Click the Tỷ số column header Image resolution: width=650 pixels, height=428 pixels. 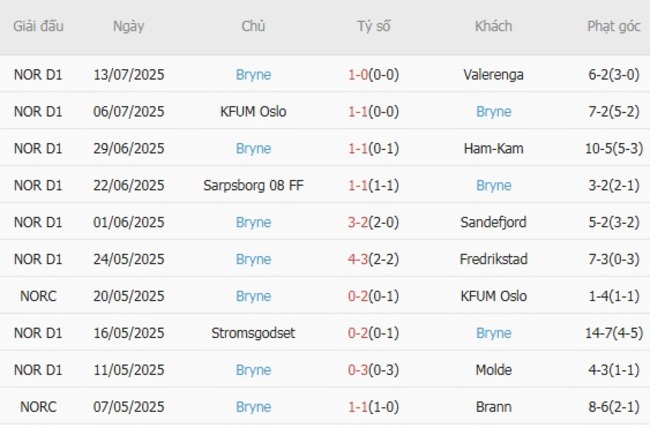click(x=373, y=27)
